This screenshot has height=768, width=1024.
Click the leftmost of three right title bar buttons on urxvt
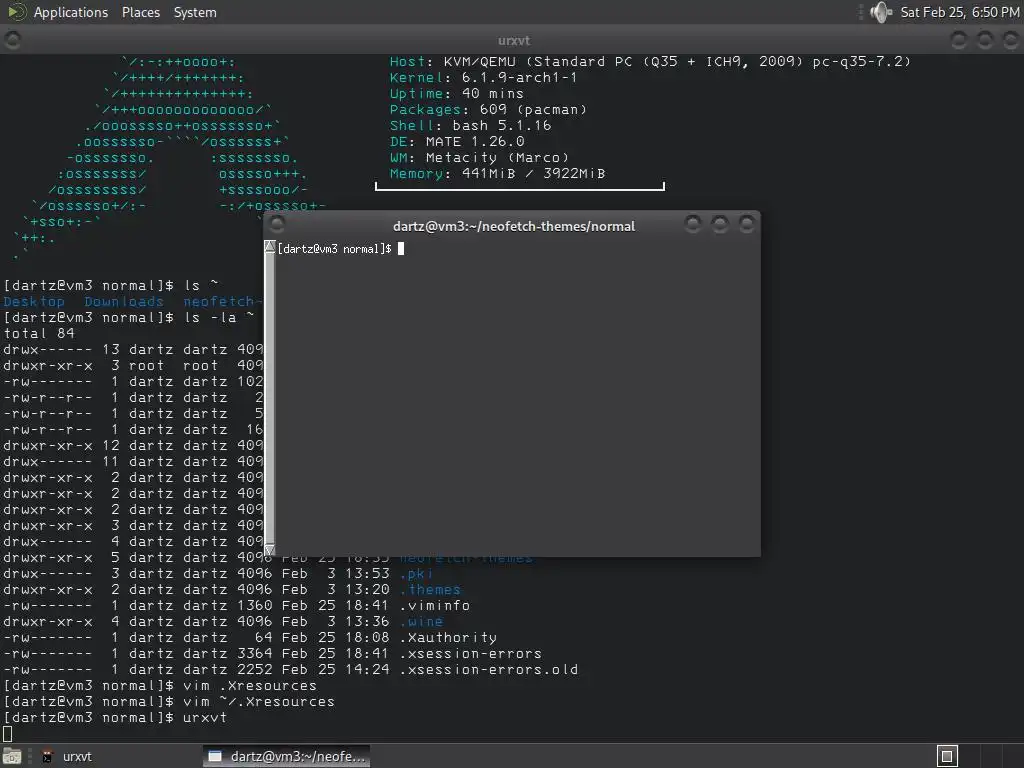(x=959, y=40)
